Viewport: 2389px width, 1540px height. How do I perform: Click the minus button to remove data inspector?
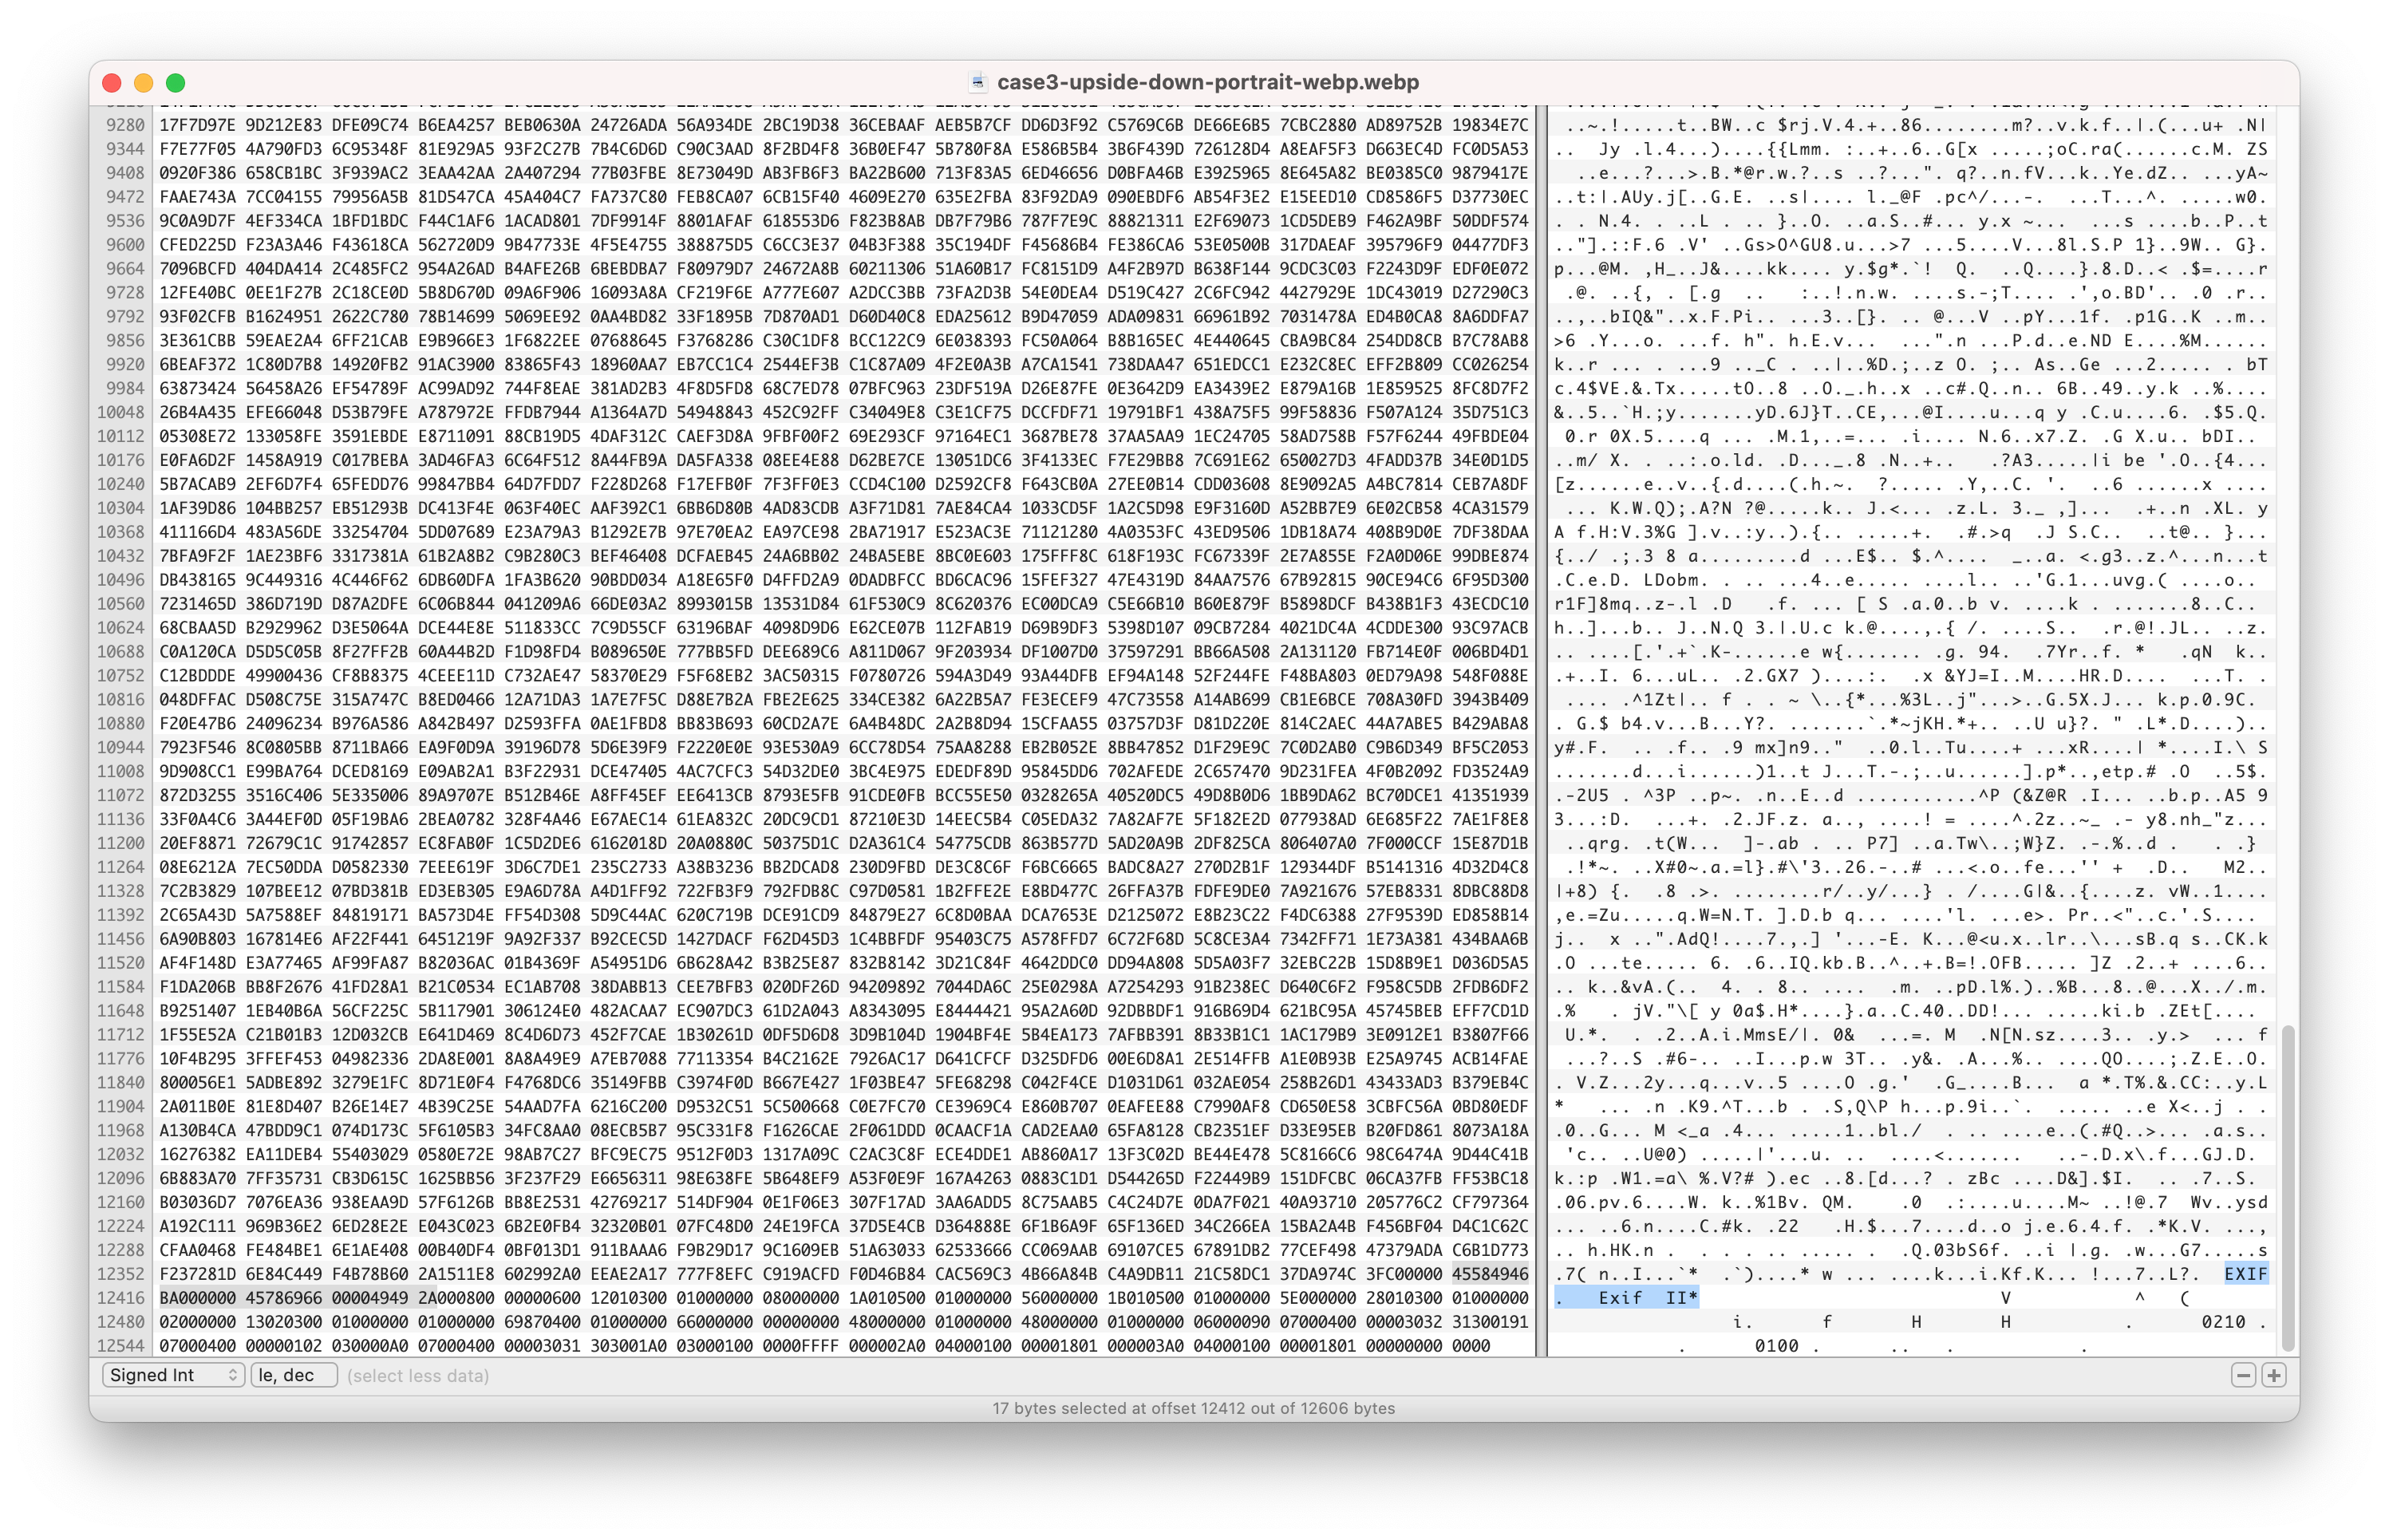pyautogui.click(x=2243, y=1375)
